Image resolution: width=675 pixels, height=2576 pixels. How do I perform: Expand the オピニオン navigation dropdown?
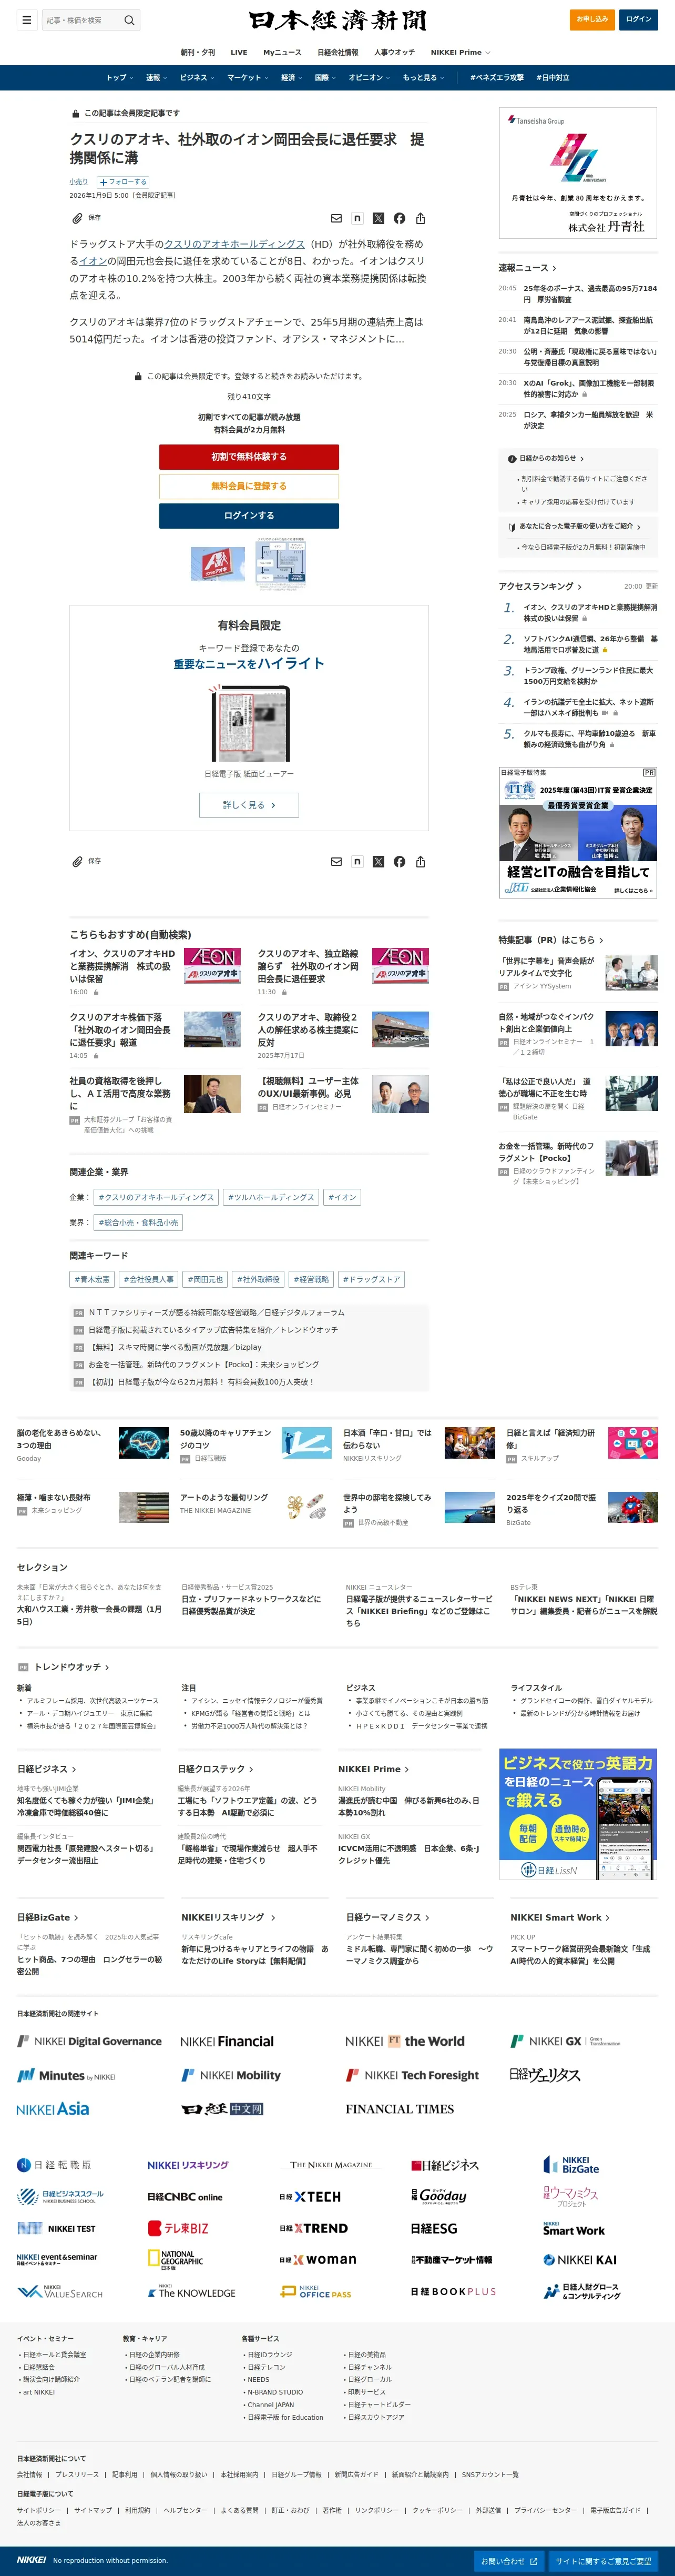(369, 78)
